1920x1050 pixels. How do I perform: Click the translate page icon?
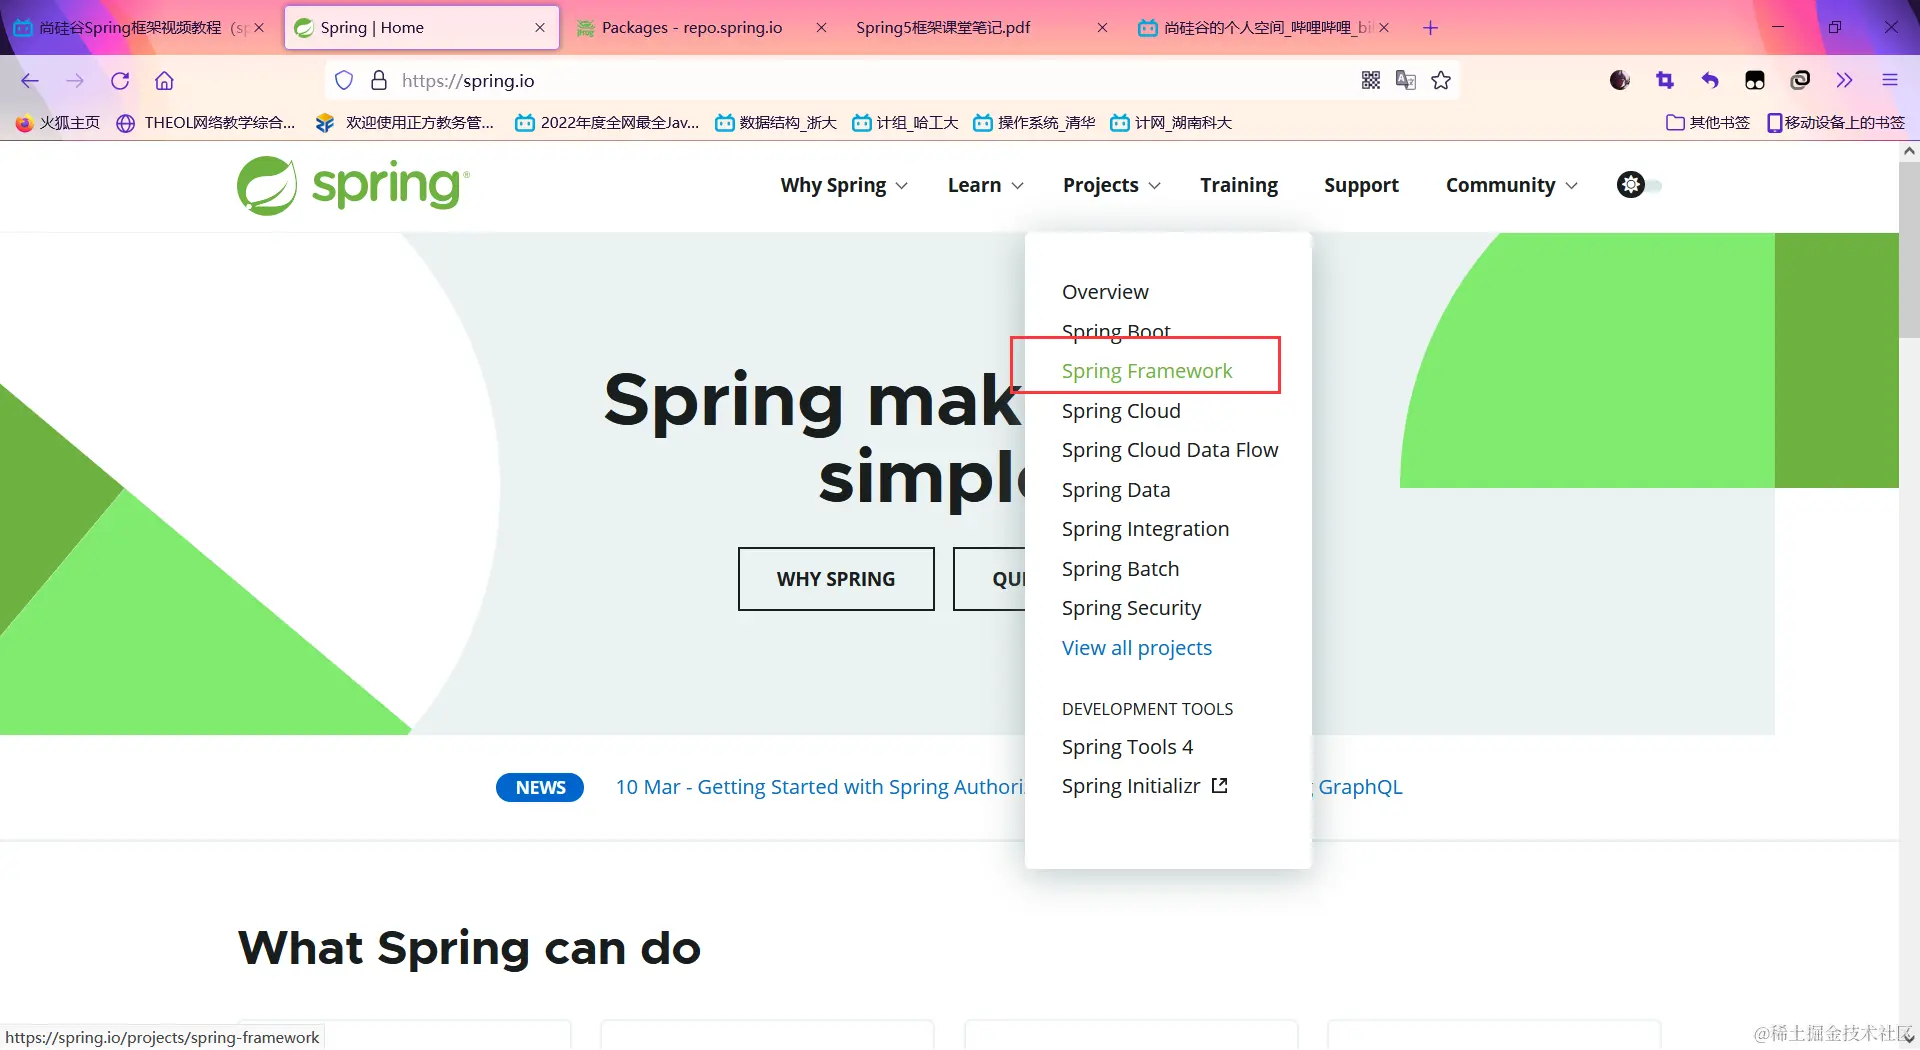pyautogui.click(x=1406, y=81)
